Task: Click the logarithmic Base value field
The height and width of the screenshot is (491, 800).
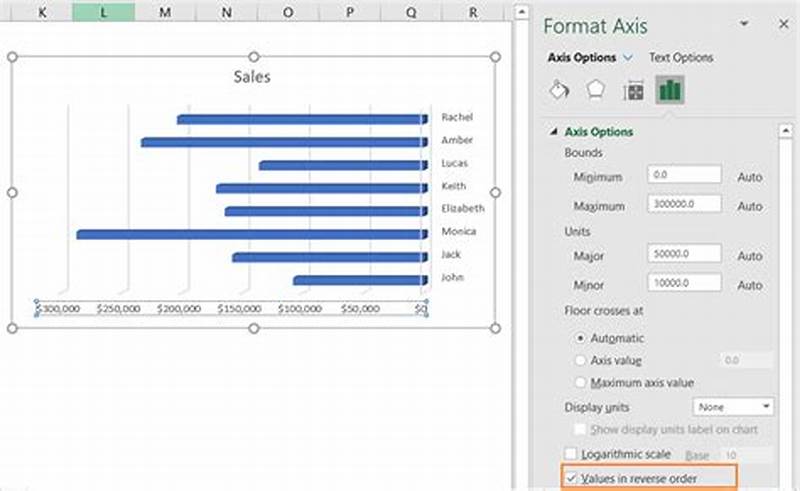Action: tap(746, 455)
